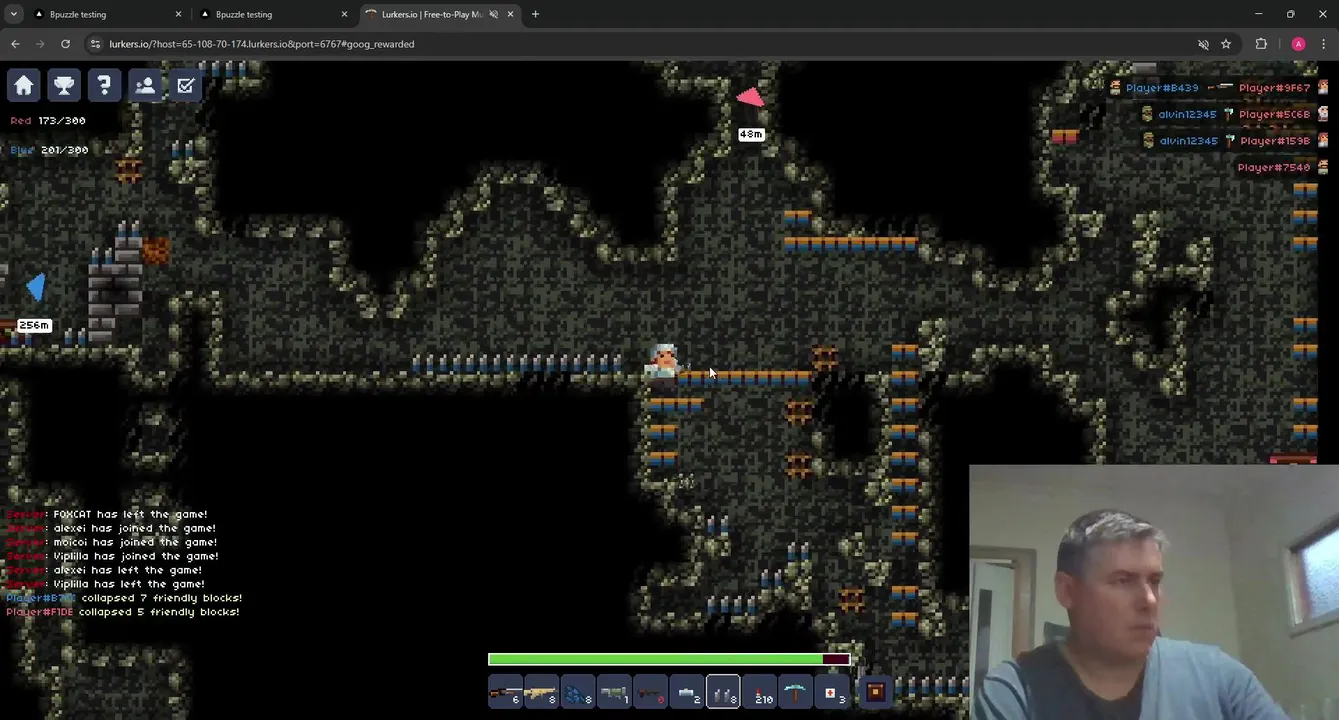Viewport: 1339px width, 720px height.
Task: Open the players list icon
Action: (x=145, y=85)
